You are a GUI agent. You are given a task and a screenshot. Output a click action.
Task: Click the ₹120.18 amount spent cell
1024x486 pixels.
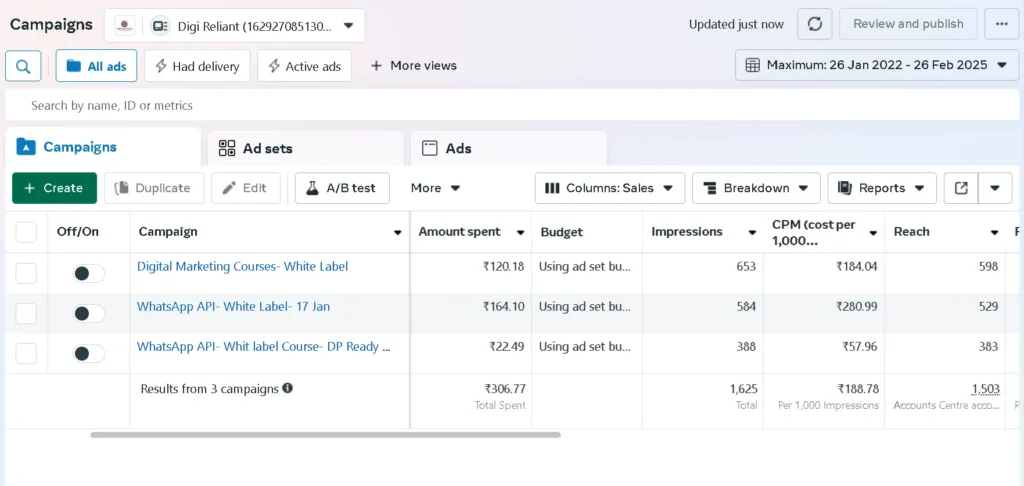click(503, 267)
